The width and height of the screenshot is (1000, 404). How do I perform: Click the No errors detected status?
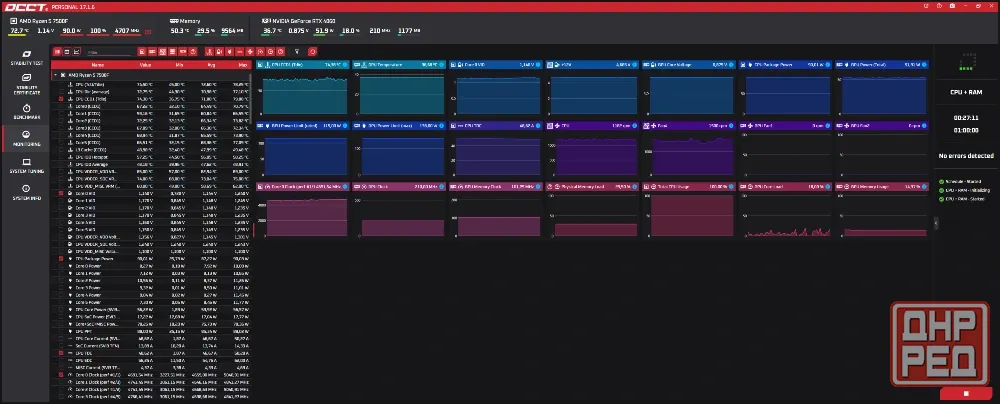(x=966, y=156)
